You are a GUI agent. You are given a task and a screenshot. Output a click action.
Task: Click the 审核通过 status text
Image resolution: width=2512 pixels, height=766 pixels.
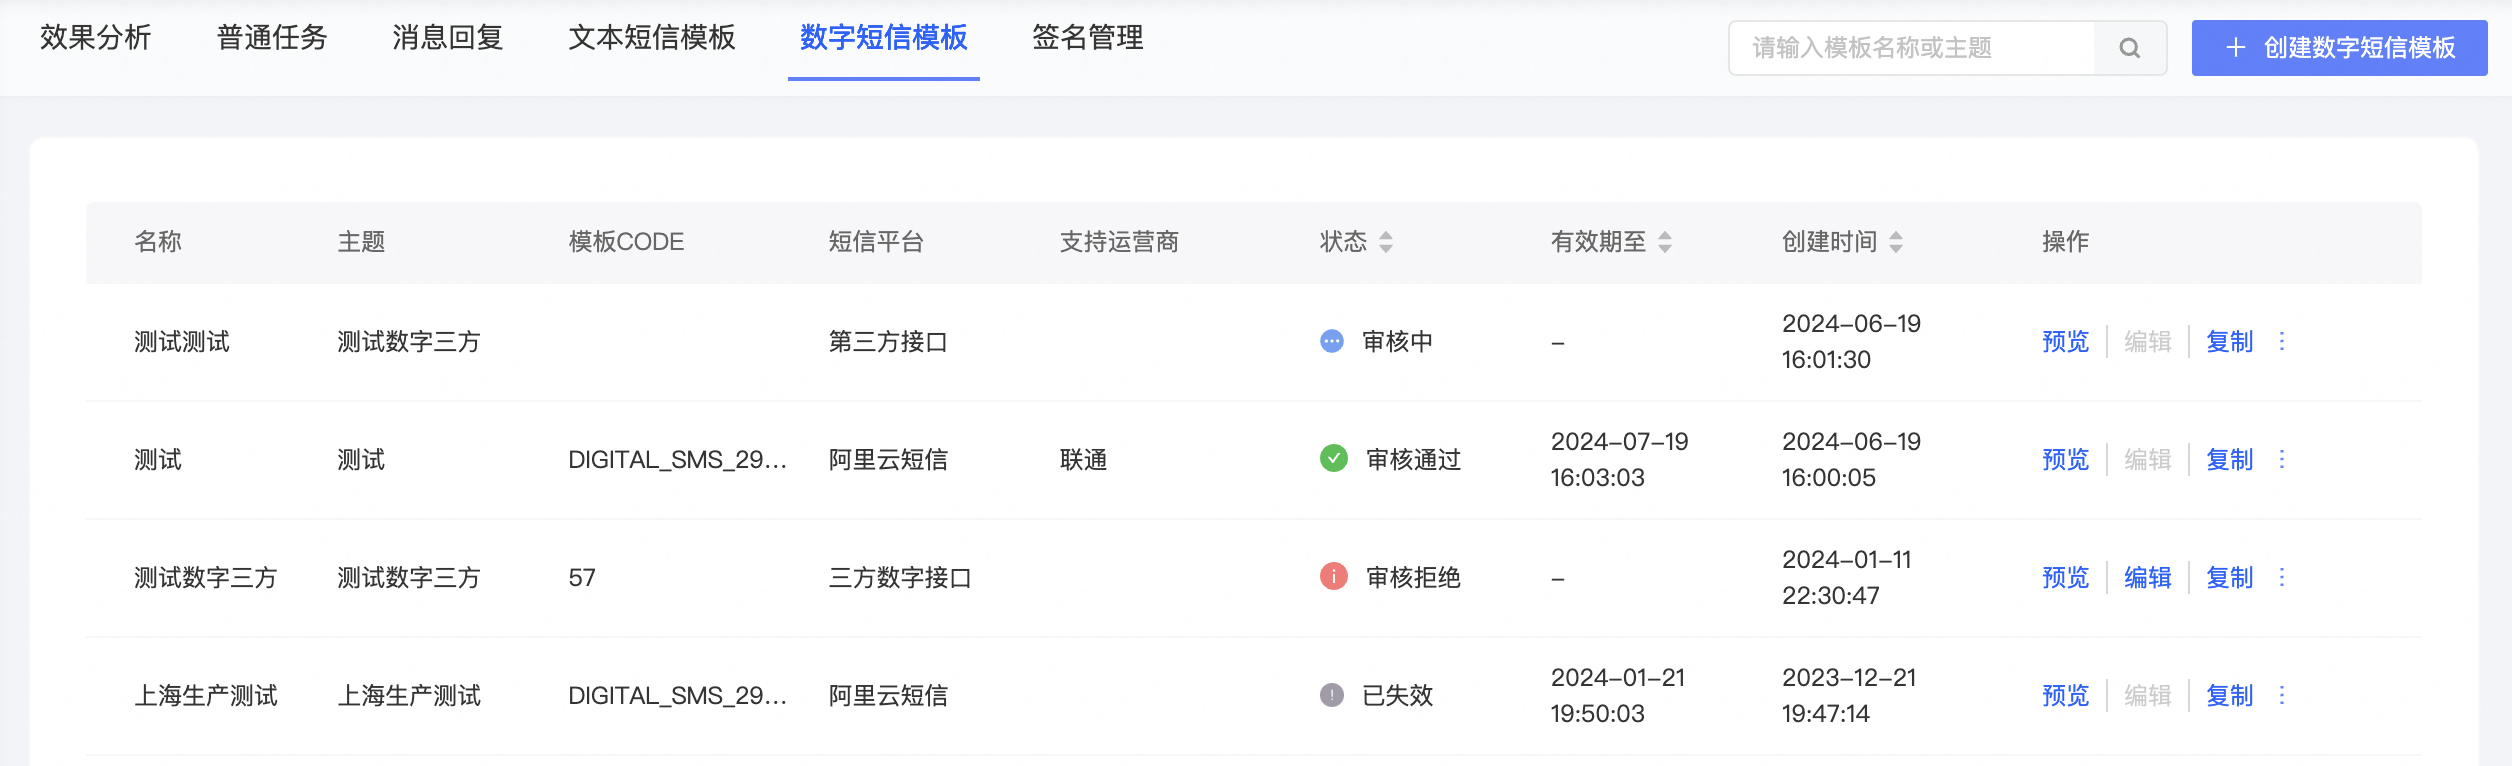(1414, 460)
